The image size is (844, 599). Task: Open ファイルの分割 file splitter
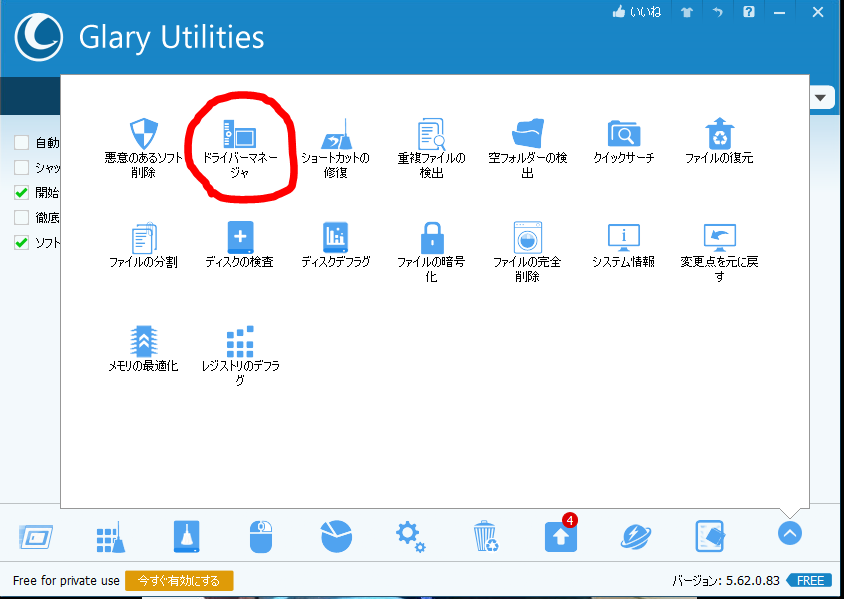(144, 245)
